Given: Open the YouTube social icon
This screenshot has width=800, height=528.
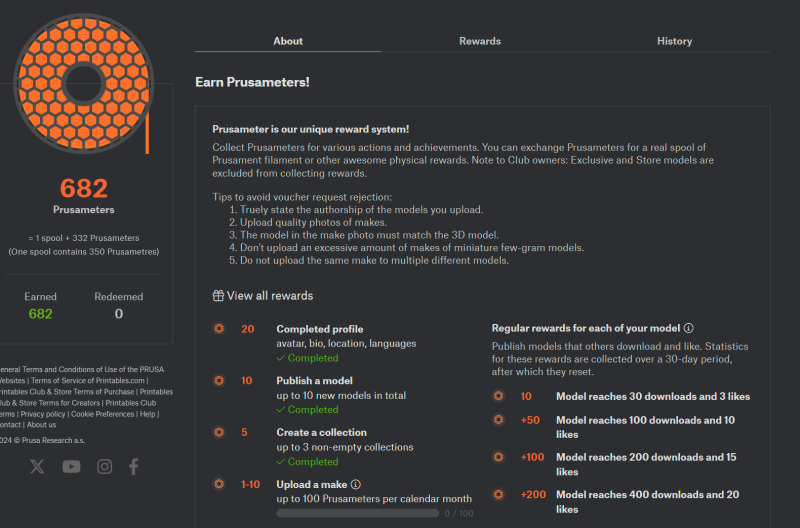Looking at the screenshot, I should pos(71,466).
